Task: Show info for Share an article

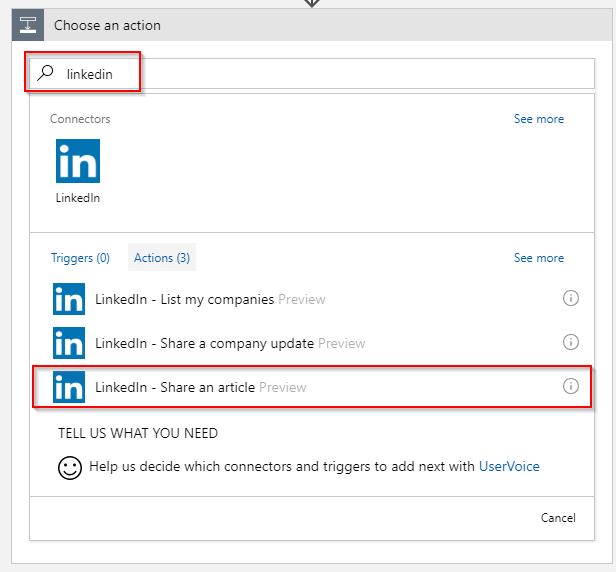Action: pyautogui.click(x=570, y=386)
